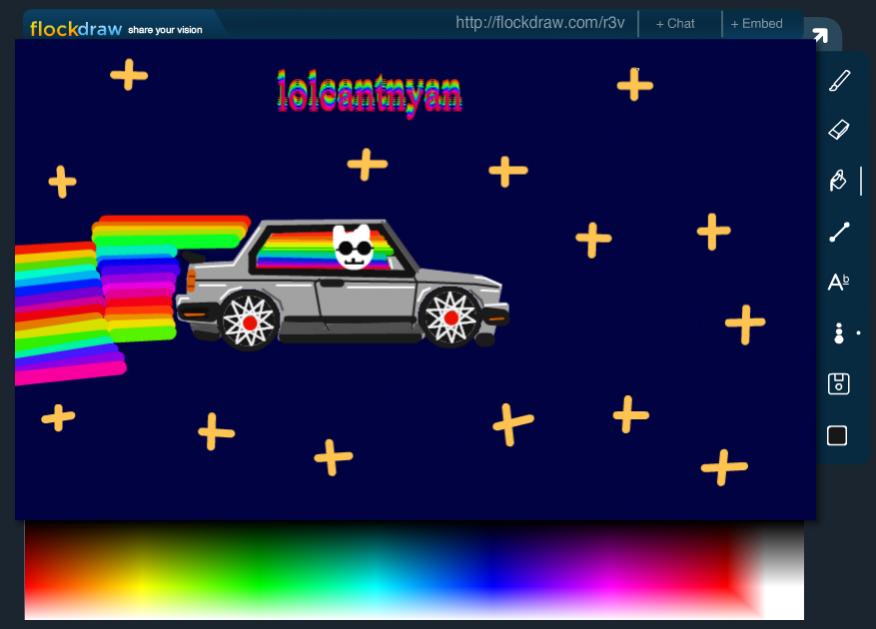This screenshot has height=629, width=876.
Task: Click the lolcantnyan rainbow text
Action: point(369,93)
